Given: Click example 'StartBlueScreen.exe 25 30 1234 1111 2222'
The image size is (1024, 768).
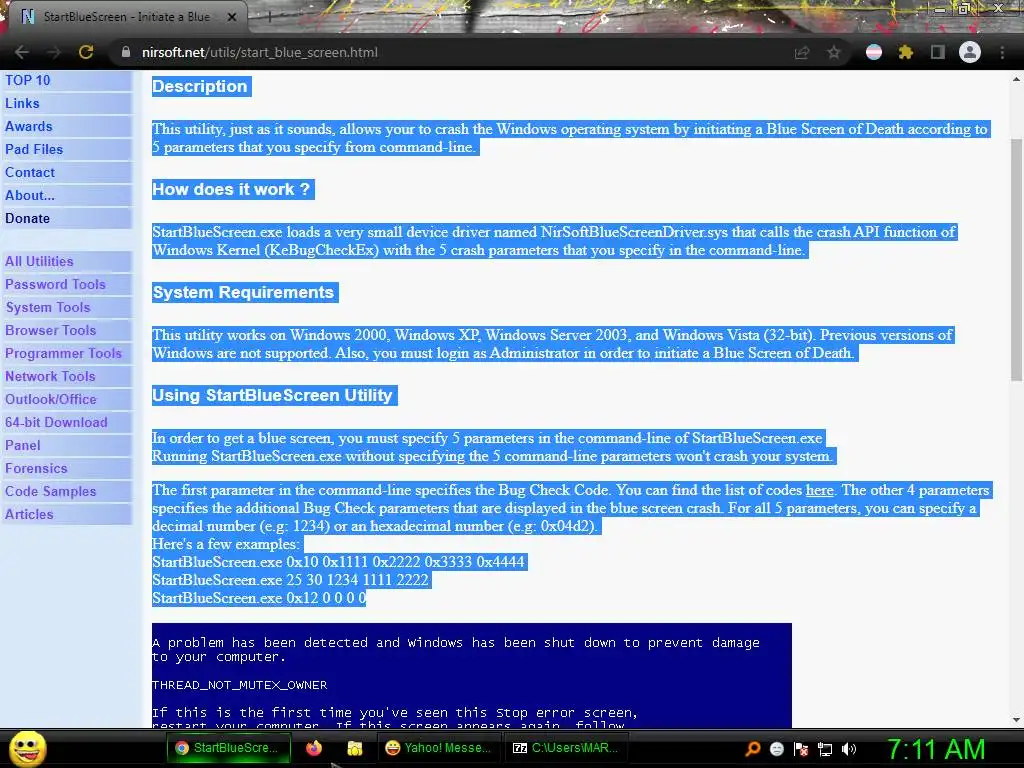Looking at the screenshot, I should pyautogui.click(x=291, y=580).
